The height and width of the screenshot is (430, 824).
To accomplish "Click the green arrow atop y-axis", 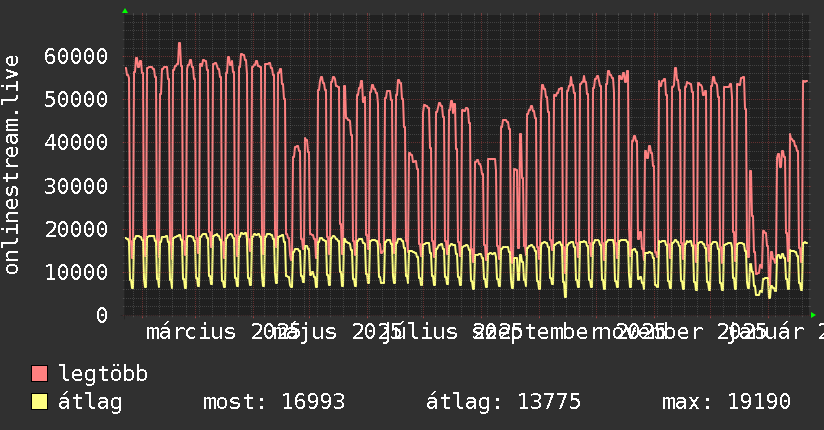I will (125, 11).
